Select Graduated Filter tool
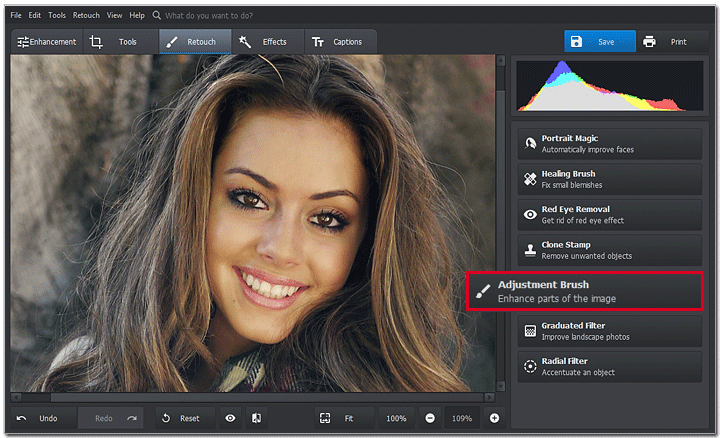Screen dimensions: 720x438 point(610,331)
